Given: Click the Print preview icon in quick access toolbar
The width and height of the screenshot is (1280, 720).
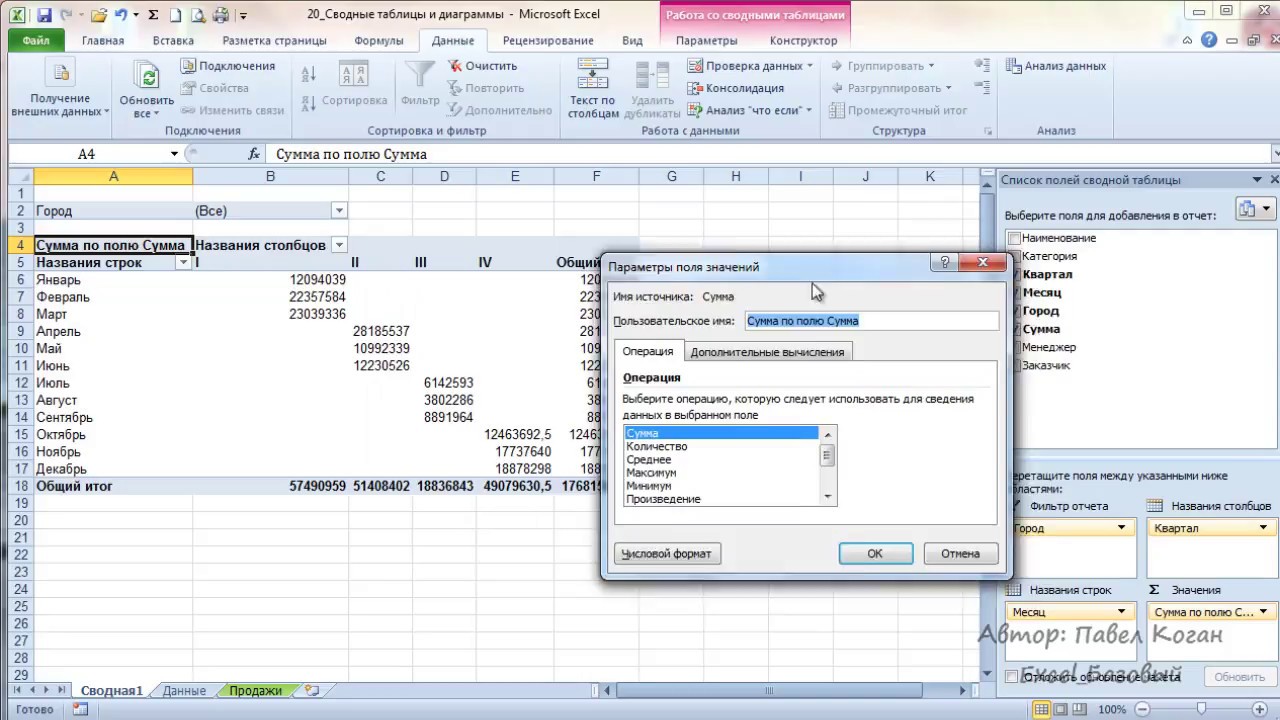Looking at the screenshot, I should 198,15.
